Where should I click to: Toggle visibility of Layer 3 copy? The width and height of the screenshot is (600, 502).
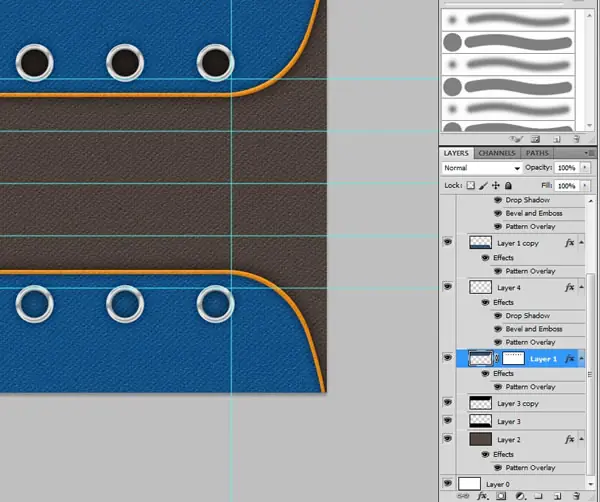click(447, 402)
